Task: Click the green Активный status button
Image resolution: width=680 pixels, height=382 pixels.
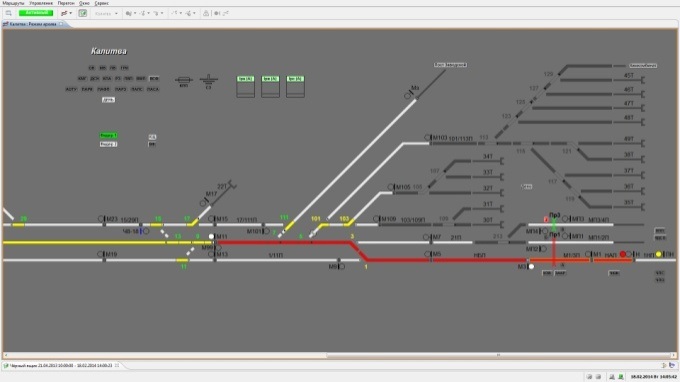Action: 36,13
